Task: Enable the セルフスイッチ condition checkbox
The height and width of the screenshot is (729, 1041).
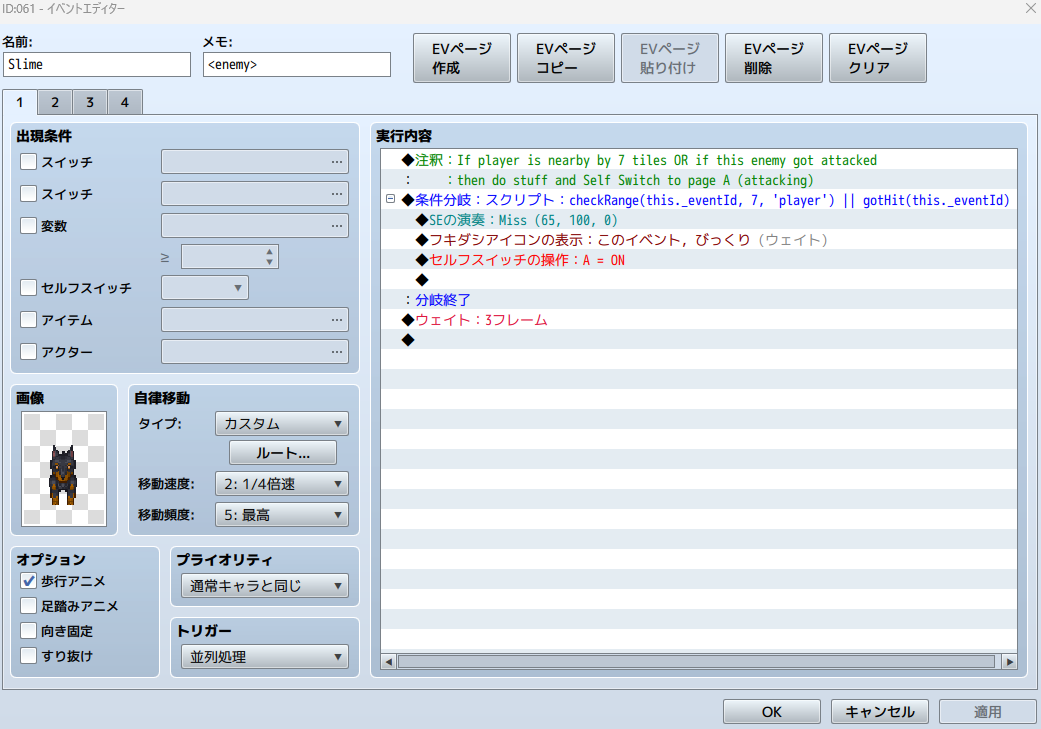Action: 29,288
